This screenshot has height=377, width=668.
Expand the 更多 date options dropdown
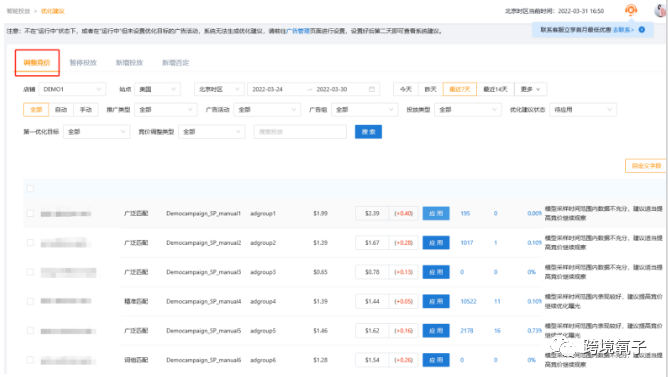pyautogui.click(x=530, y=89)
